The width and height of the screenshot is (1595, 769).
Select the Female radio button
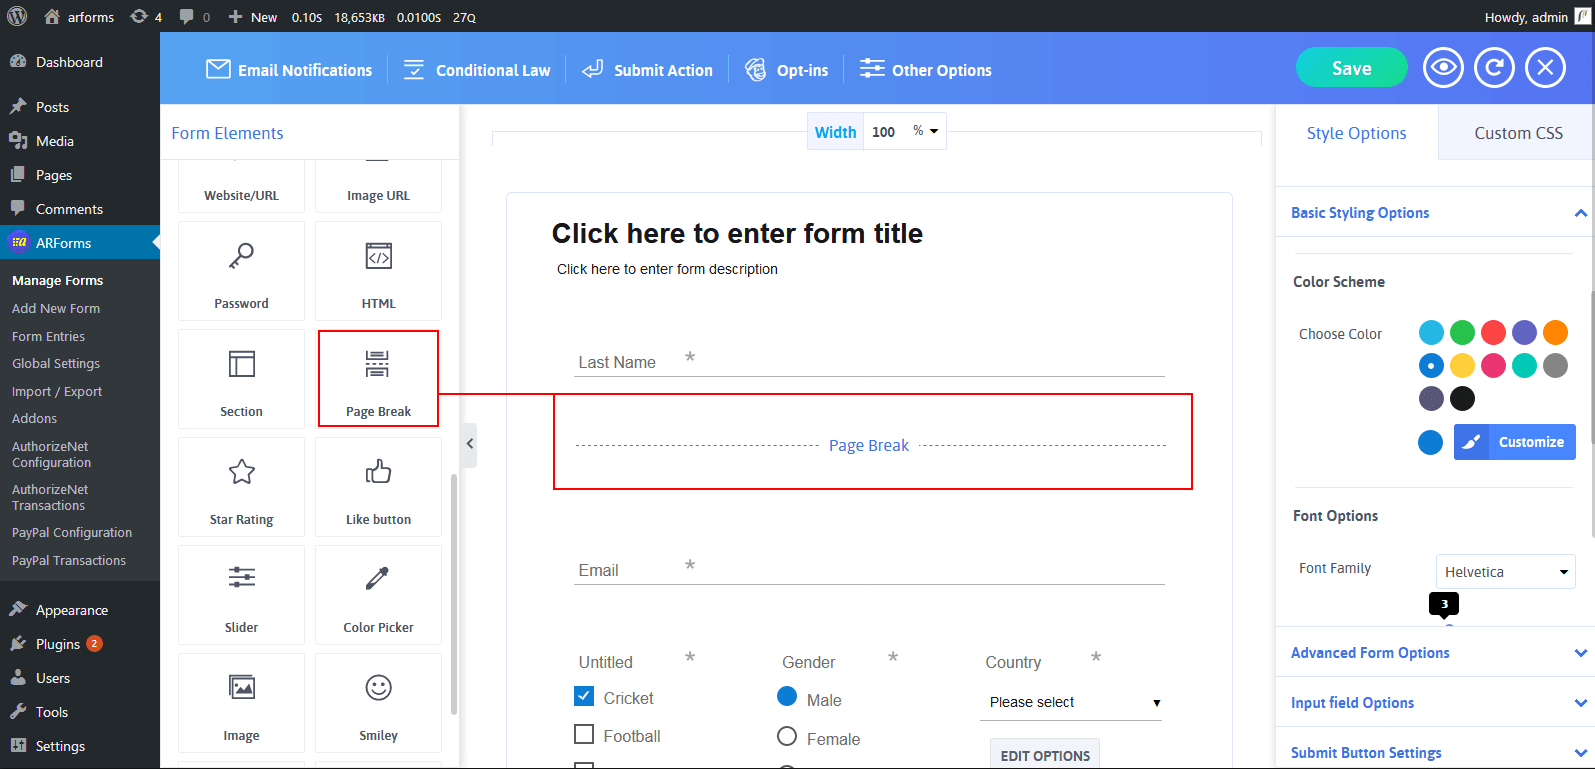tap(787, 737)
